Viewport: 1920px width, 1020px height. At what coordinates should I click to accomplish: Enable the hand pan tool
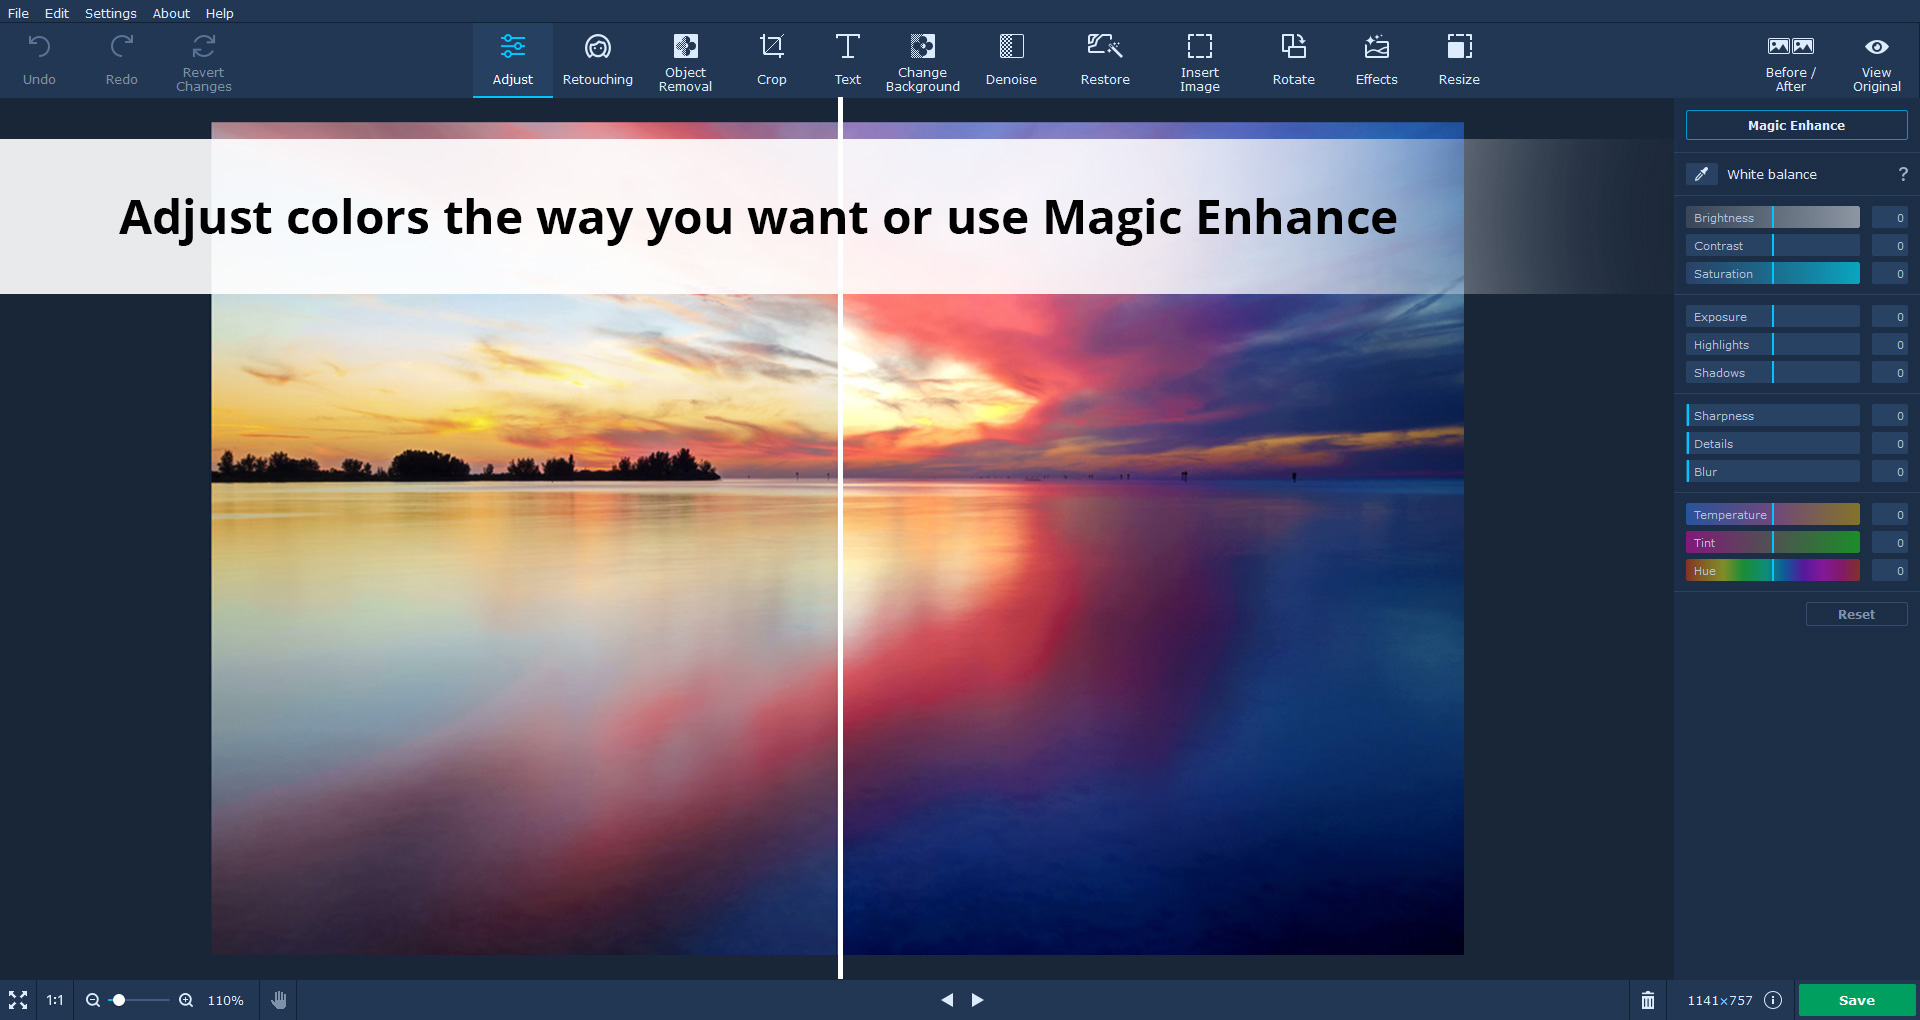[x=279, y=1000]
